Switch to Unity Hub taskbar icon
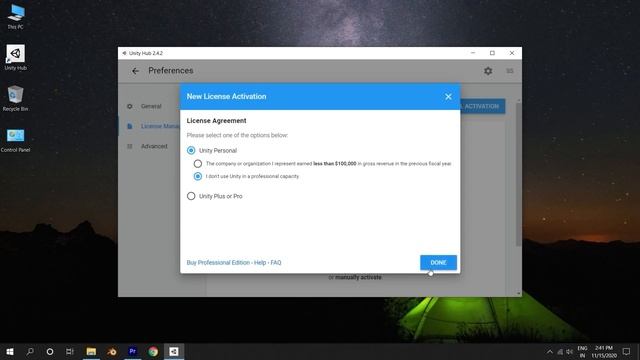Viewport: 640px width, 360px height. point(174,351)
